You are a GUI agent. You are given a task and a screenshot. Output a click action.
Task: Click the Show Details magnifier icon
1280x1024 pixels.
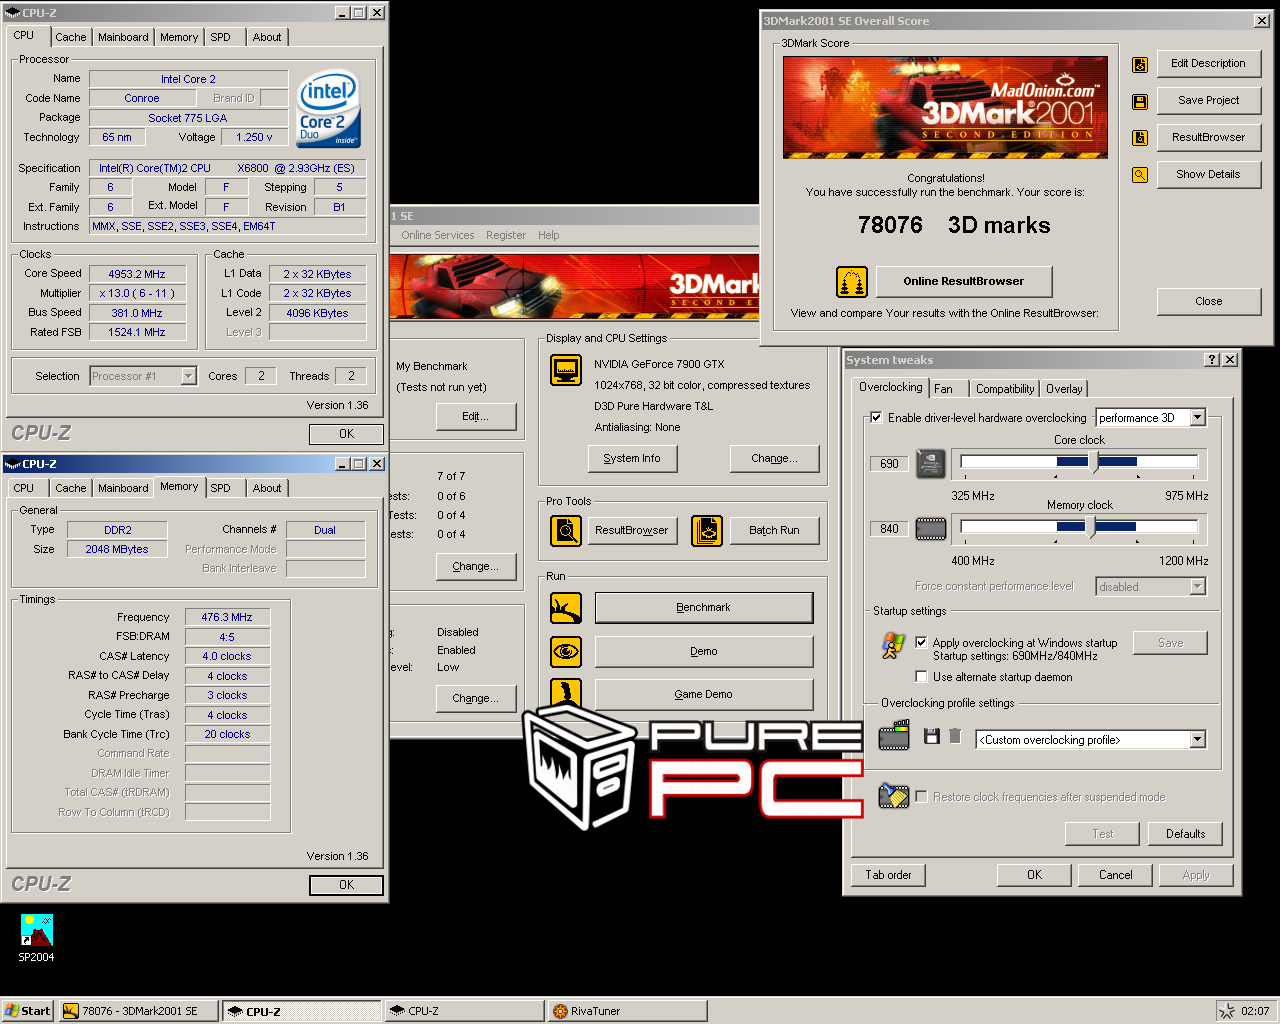click(x=1140, y=175)
